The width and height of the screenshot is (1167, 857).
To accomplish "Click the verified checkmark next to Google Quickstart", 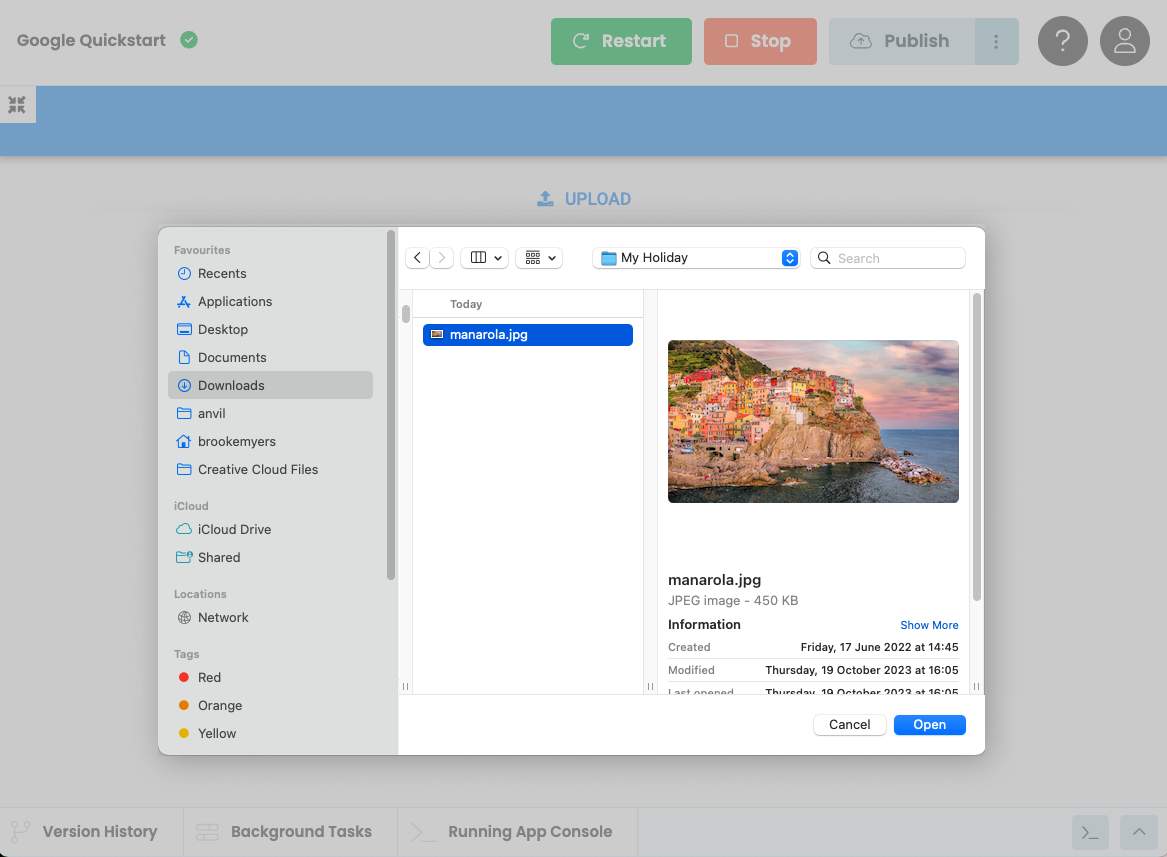I will pos(188,42).
